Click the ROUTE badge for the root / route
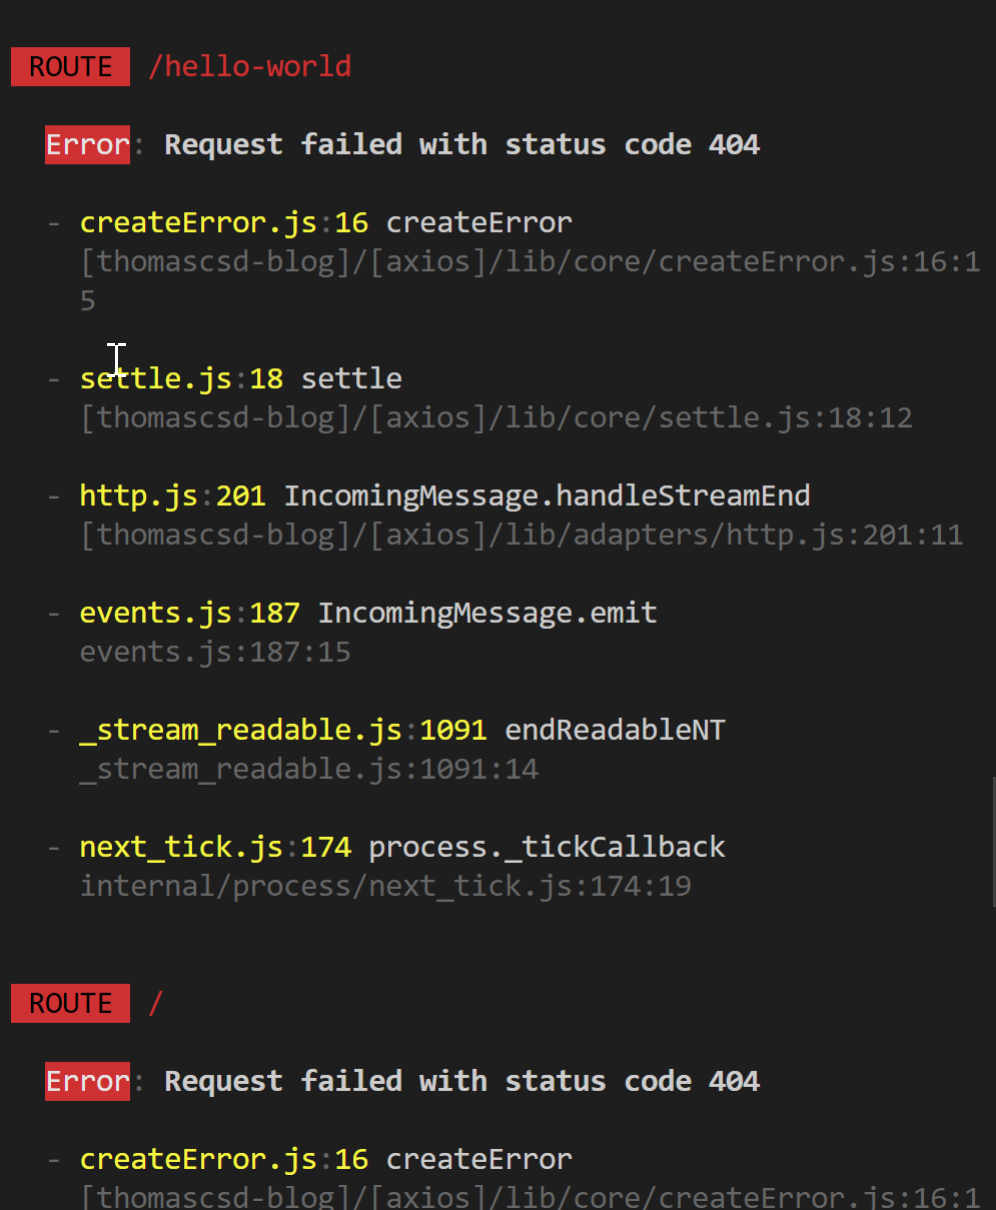Image resolution: width=996 pixels, height=1210 pixels. 70,1004
